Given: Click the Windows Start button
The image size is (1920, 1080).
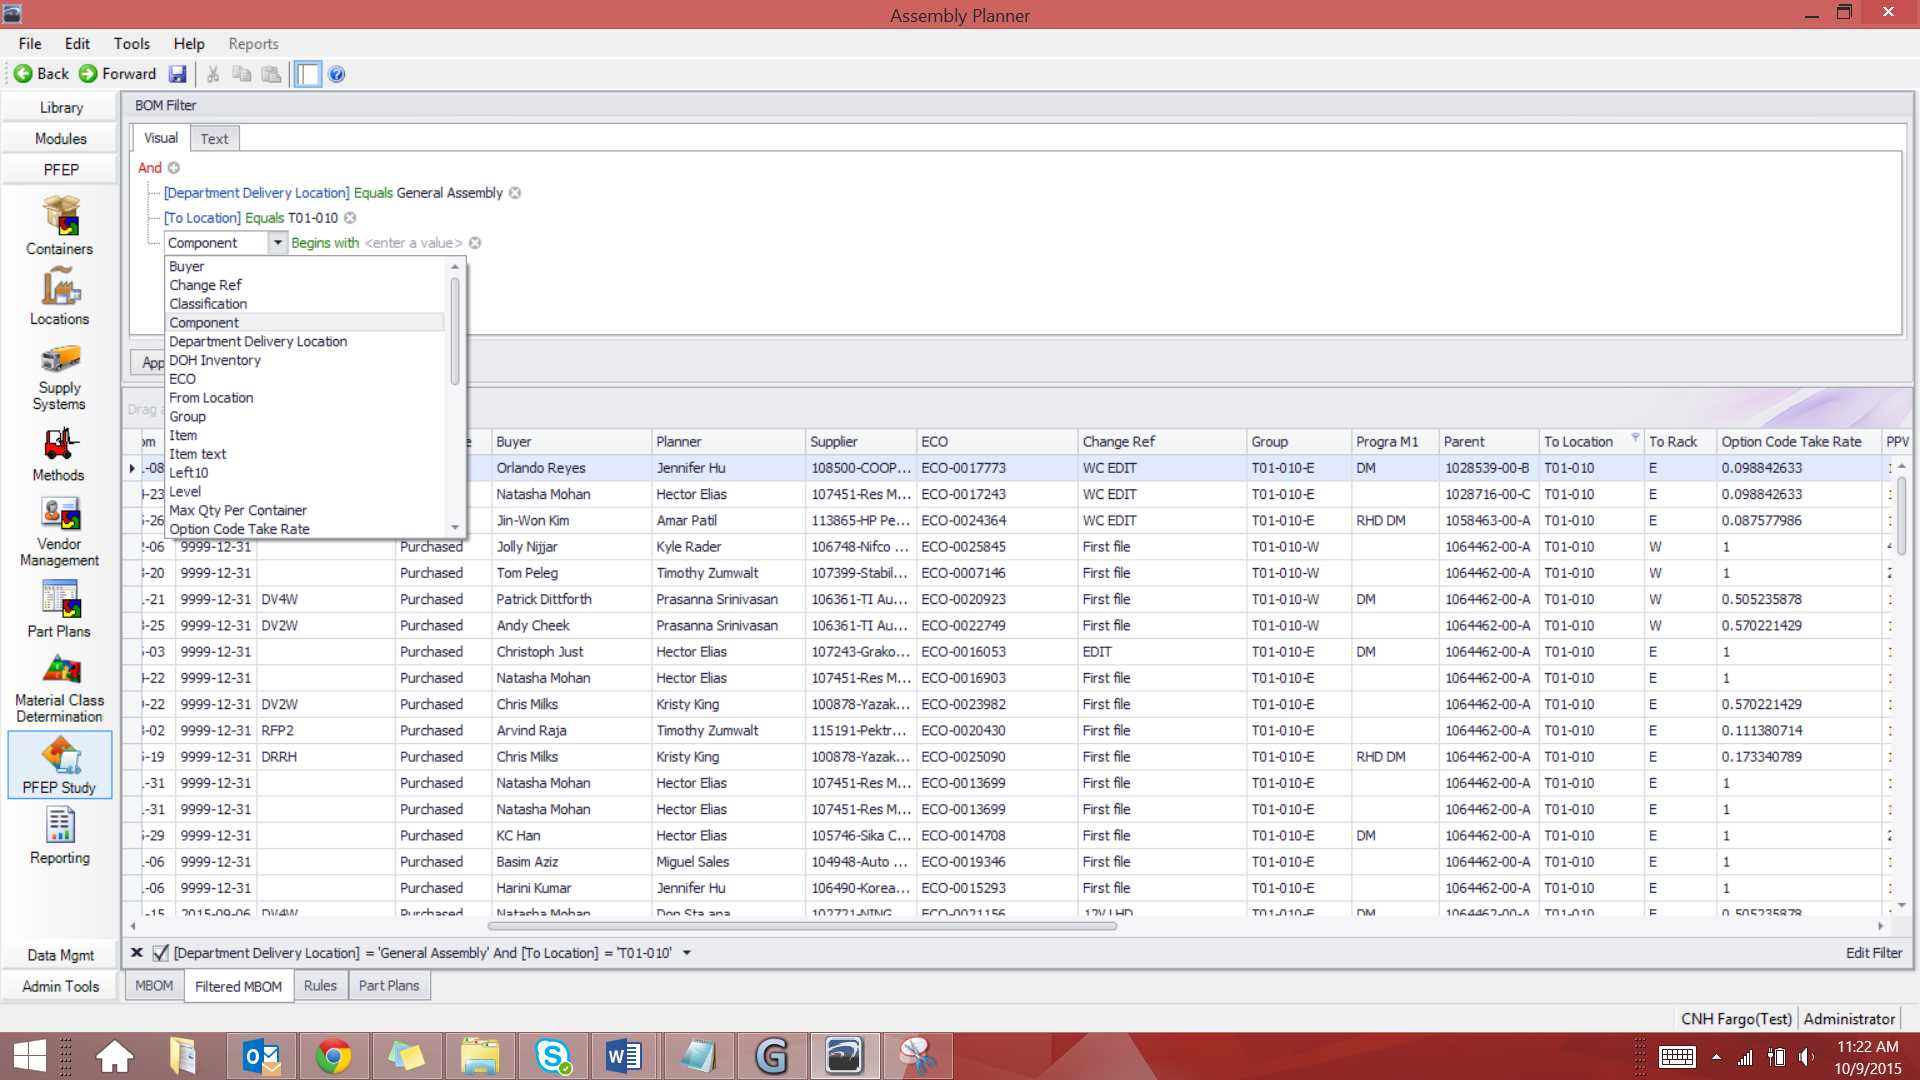Looking at the screenshot, I should (x=30, y=1056).
